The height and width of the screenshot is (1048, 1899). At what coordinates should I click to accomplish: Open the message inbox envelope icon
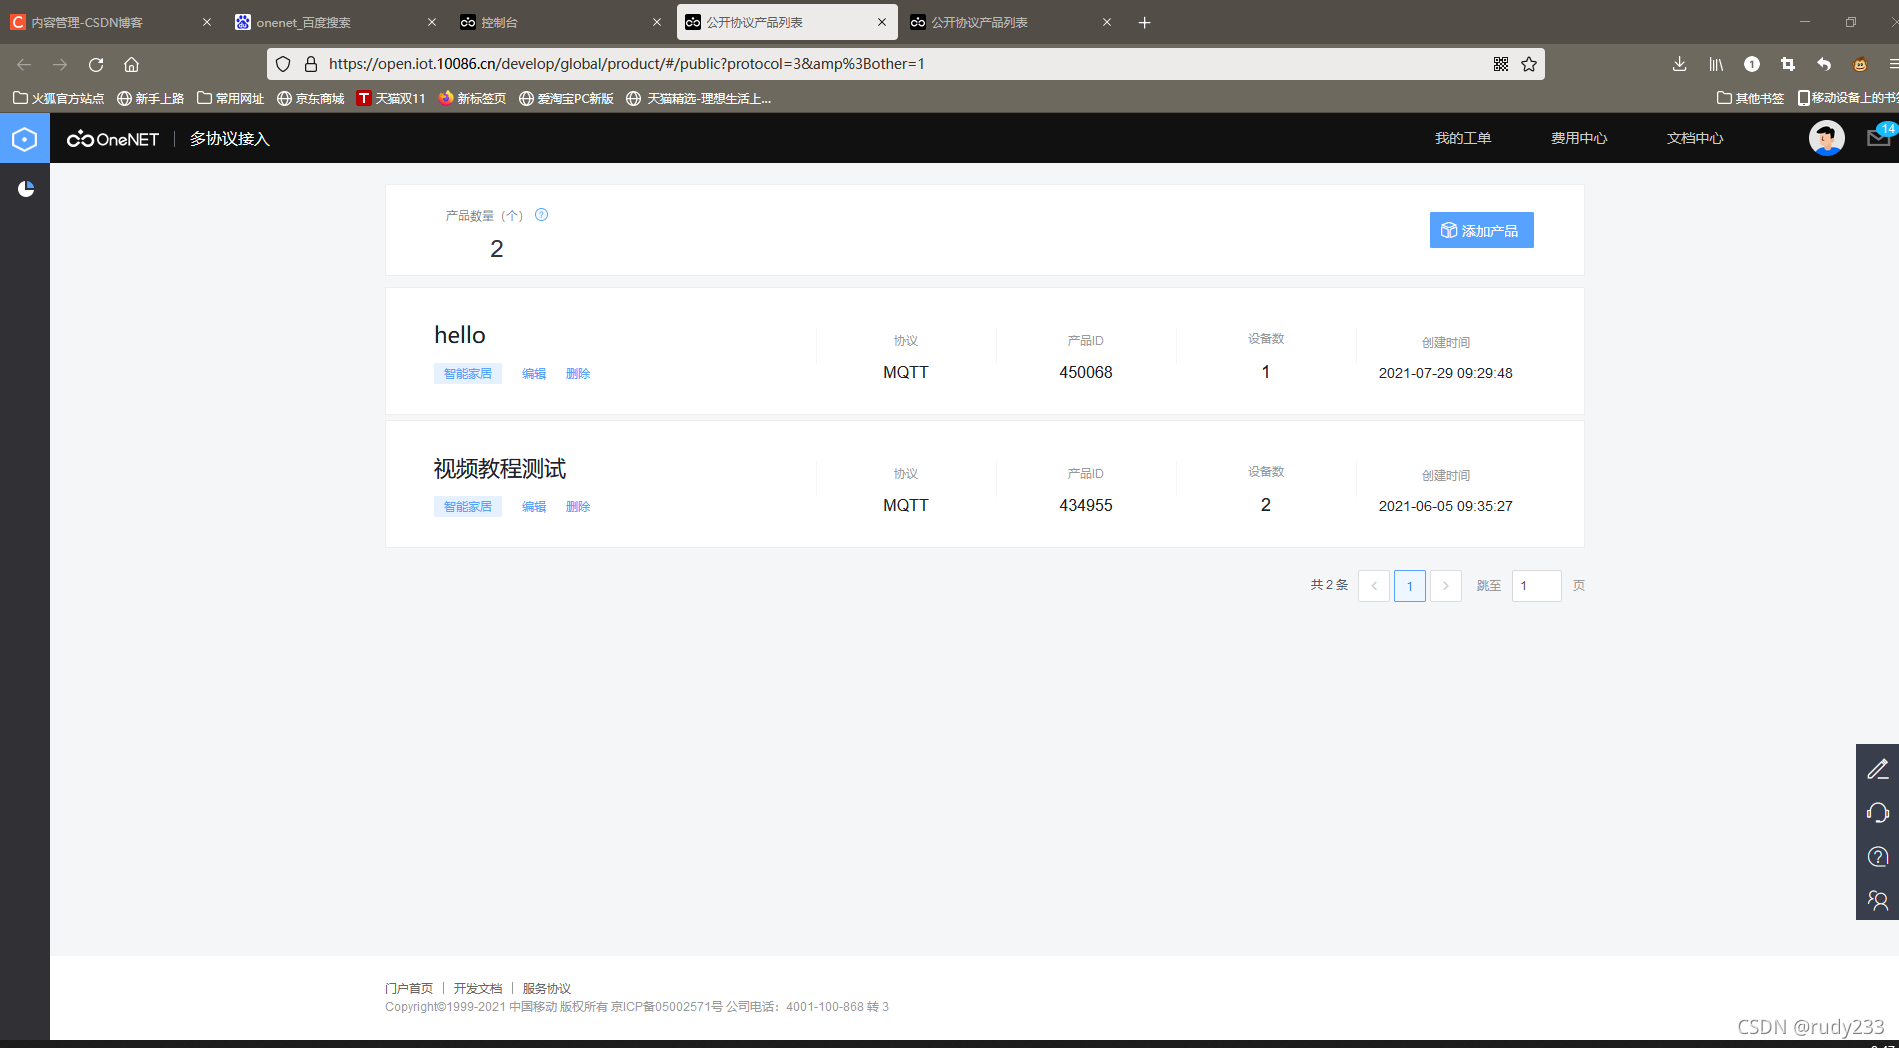coord(1878,138)
